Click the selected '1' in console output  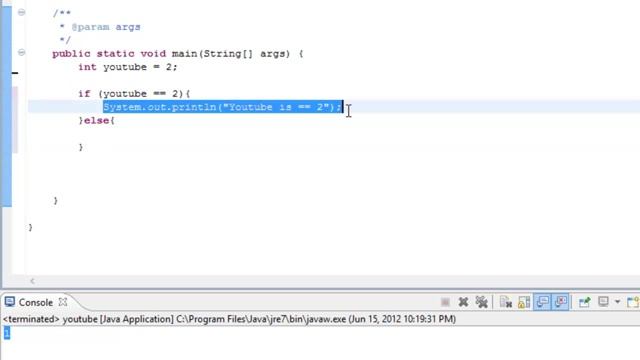click(x=7, y=333)
